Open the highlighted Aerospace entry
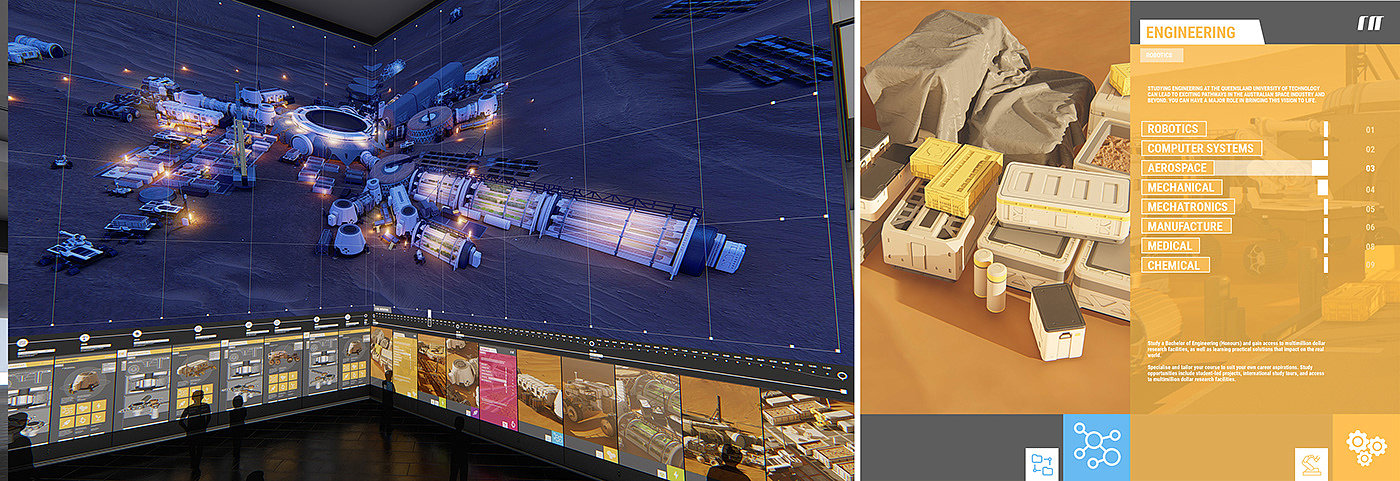This screenshot has width=1400, height=481. tap(1177, 168)
